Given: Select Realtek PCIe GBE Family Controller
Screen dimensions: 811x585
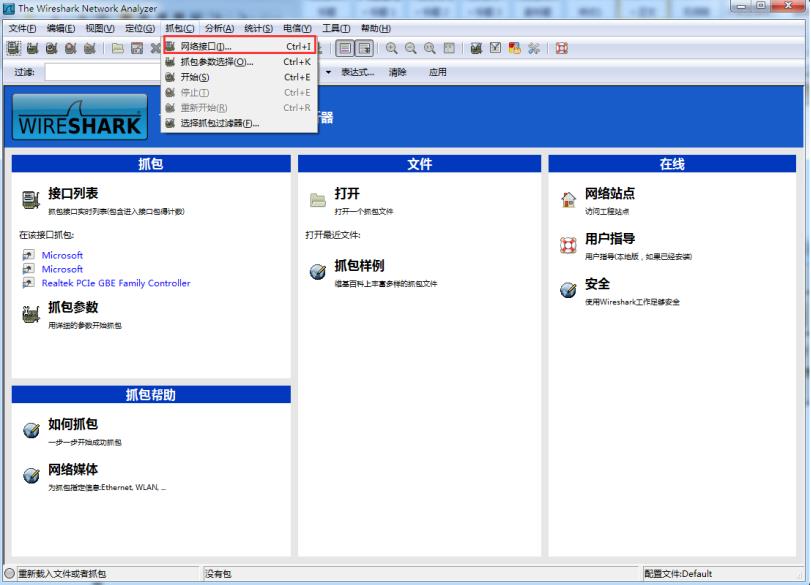Looking at the screenshot, I should [116, 283].
